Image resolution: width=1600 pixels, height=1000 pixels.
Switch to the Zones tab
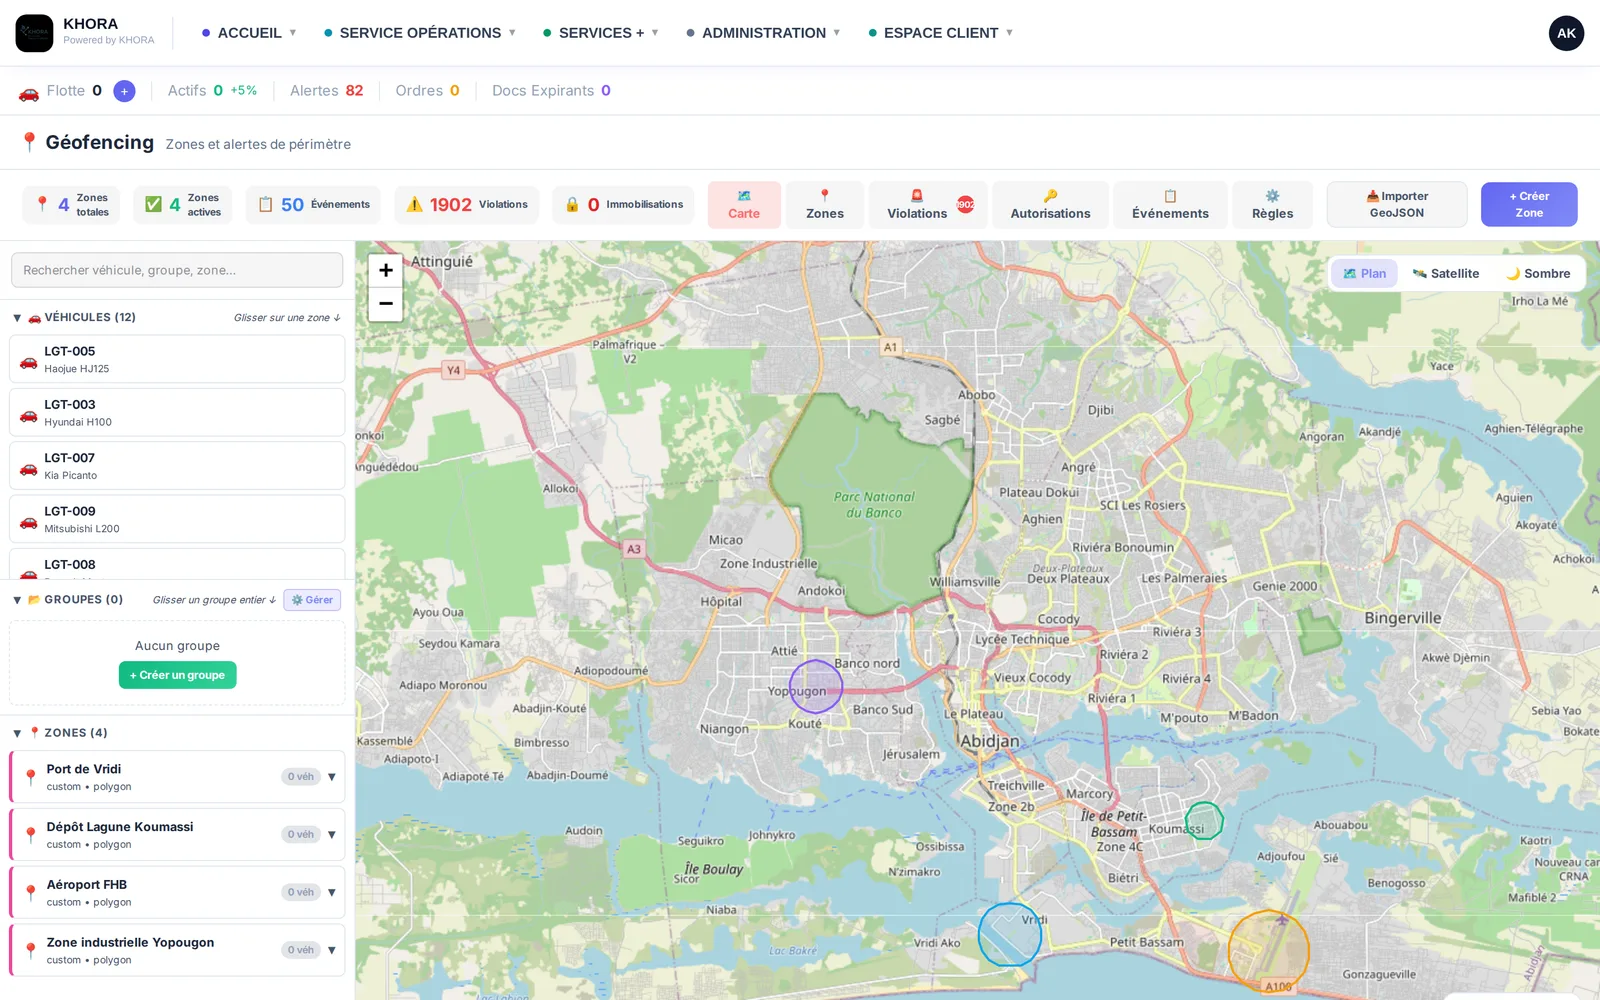(825, 205)
